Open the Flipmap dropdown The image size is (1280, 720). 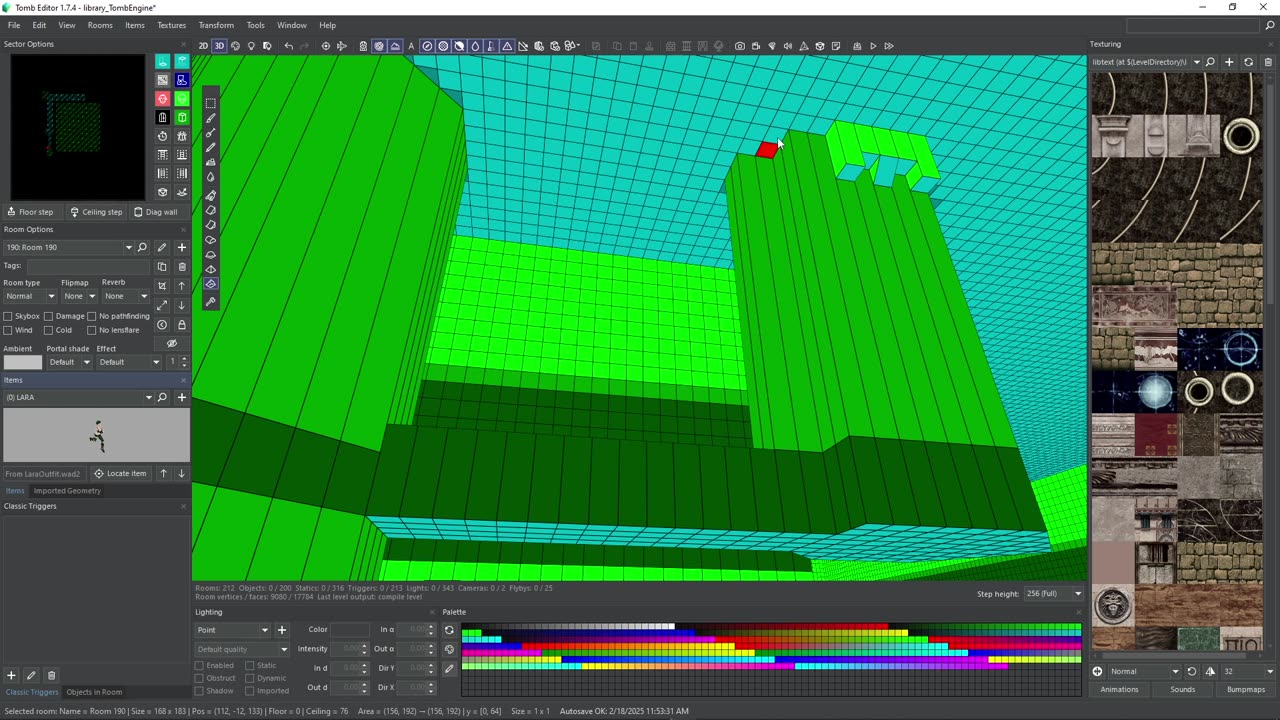tap(79, 296)
